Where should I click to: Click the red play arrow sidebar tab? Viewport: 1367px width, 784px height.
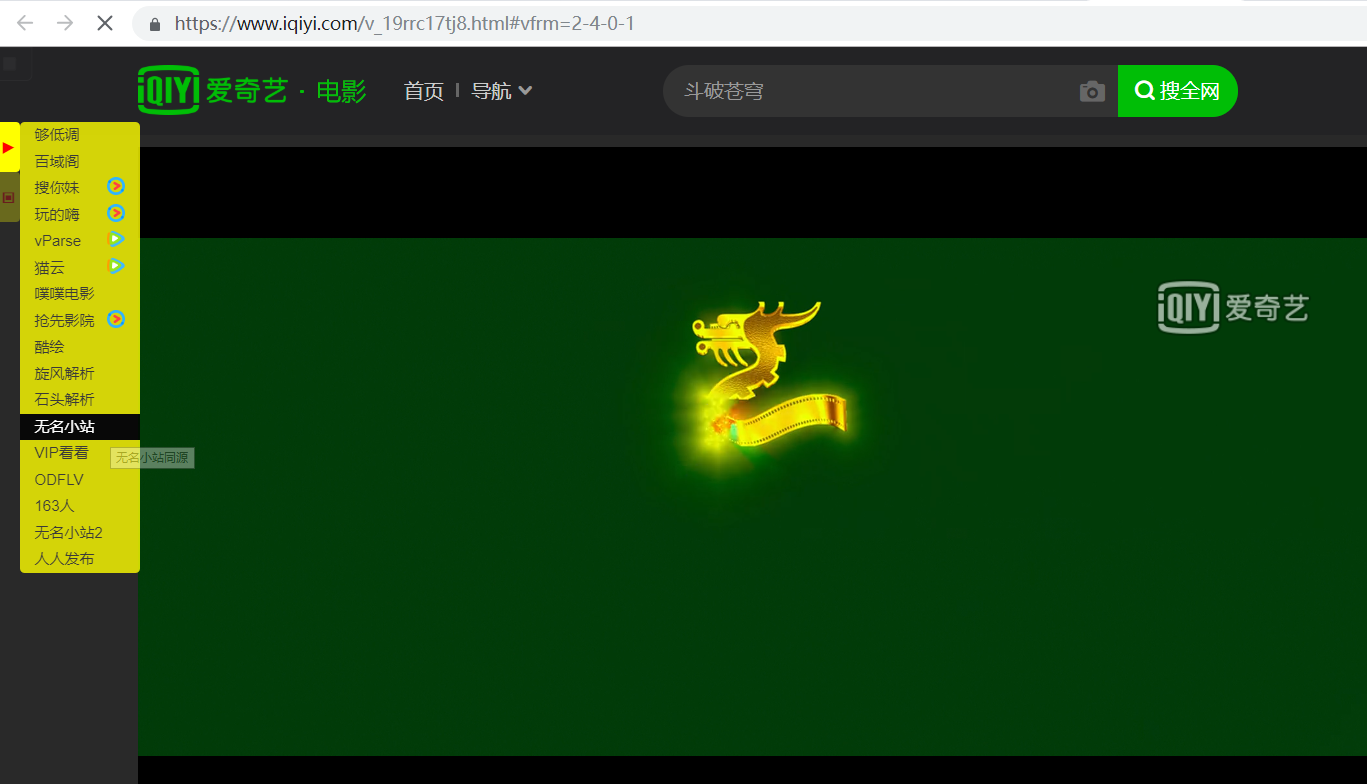[9, 147]
